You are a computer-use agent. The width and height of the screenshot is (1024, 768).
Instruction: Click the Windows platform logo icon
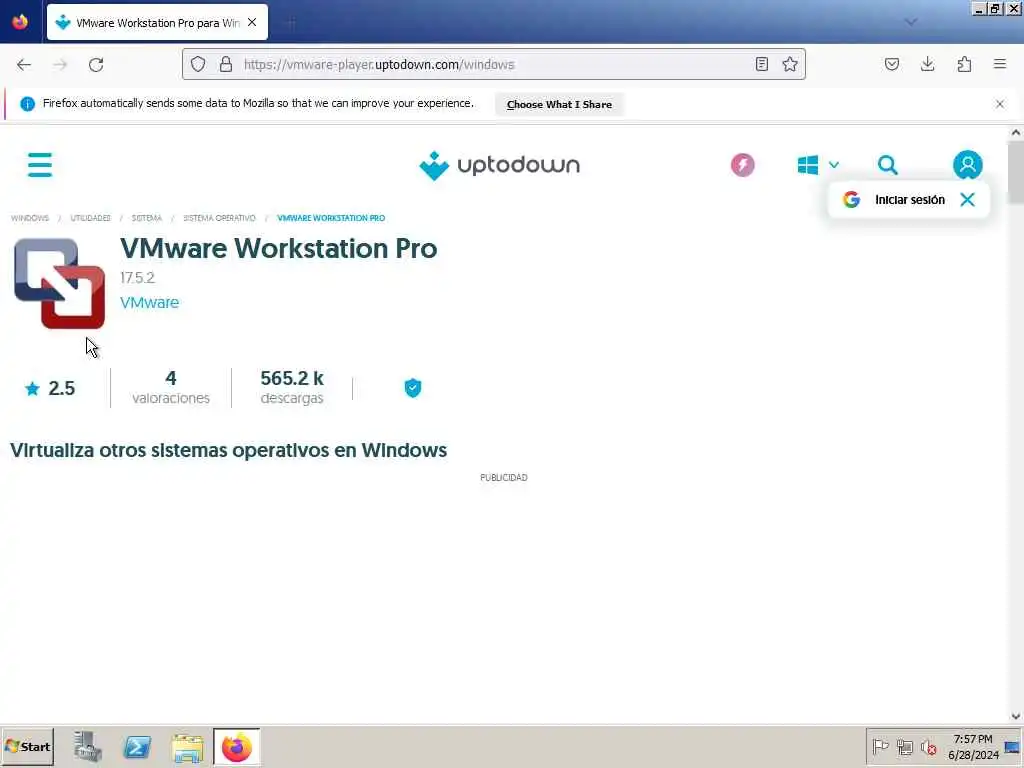click(808, 165)
